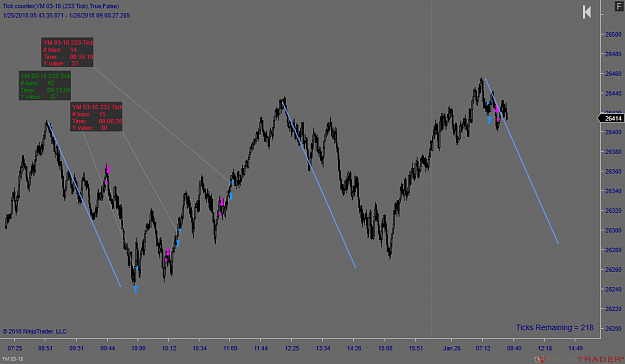This screenshot has height=364, width=625.
Task: Click the 26220 price axis label
Action: (x=613, y=309)
